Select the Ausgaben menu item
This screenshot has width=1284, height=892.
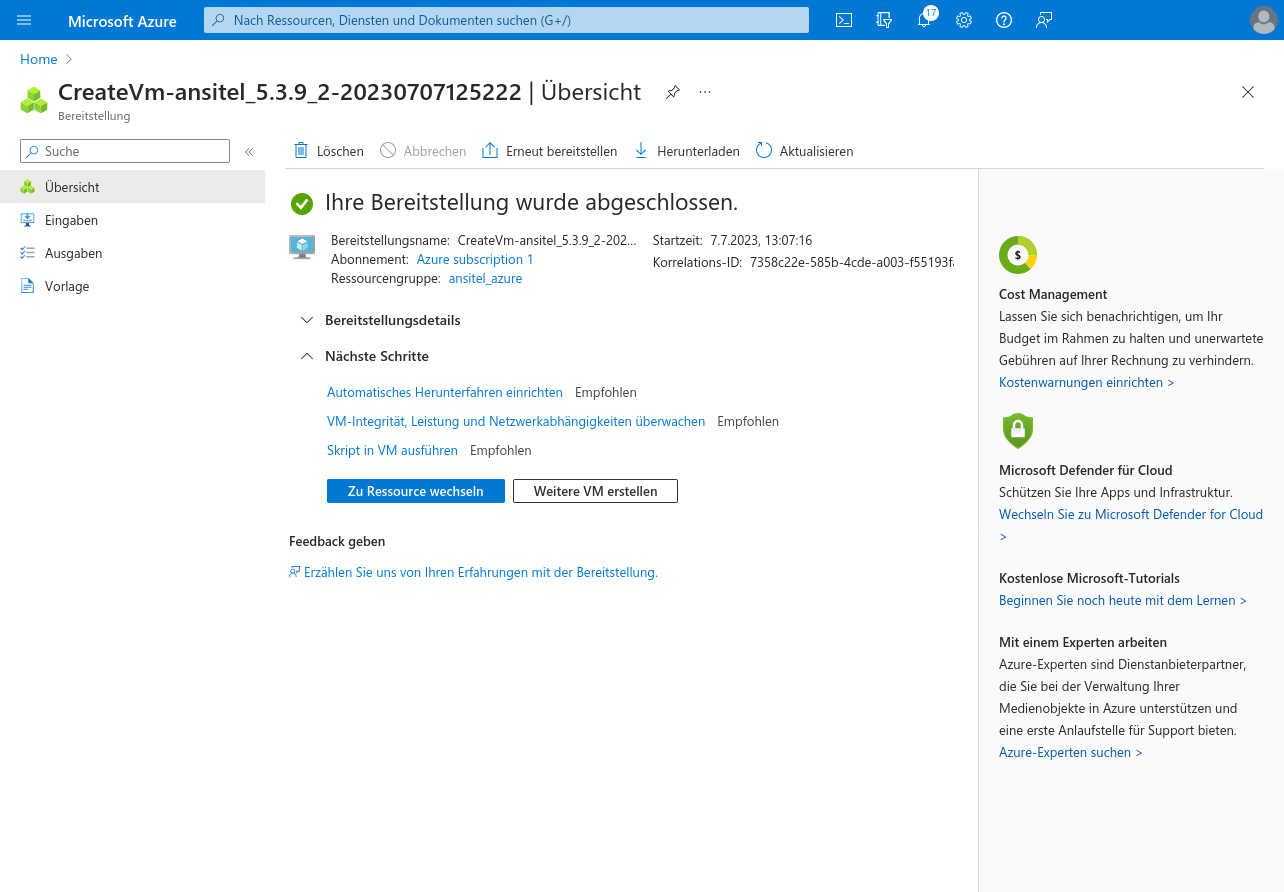[73, 253]
